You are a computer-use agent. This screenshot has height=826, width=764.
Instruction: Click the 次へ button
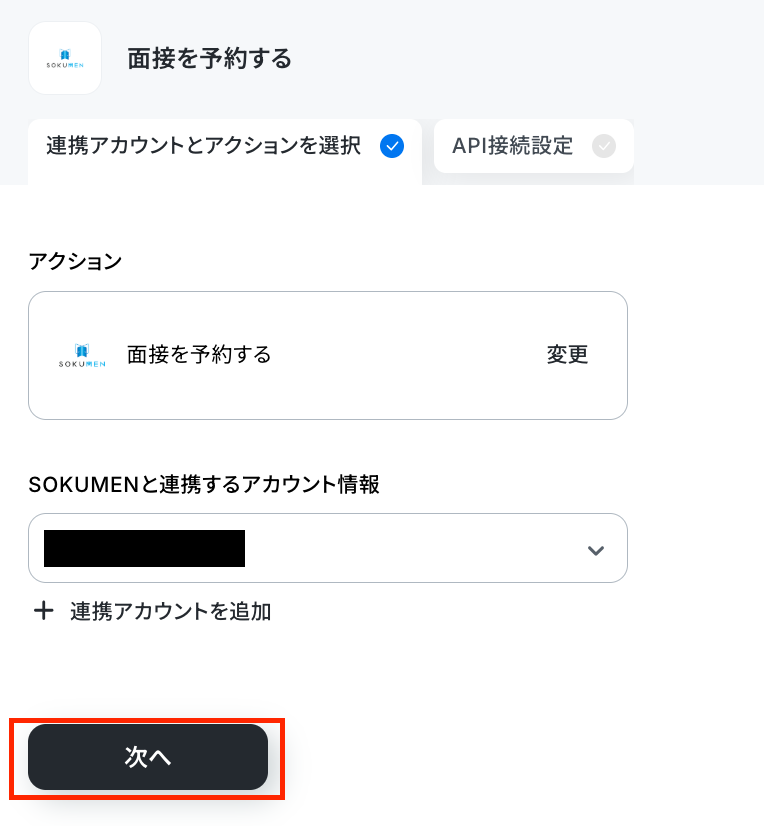(148, 757)
